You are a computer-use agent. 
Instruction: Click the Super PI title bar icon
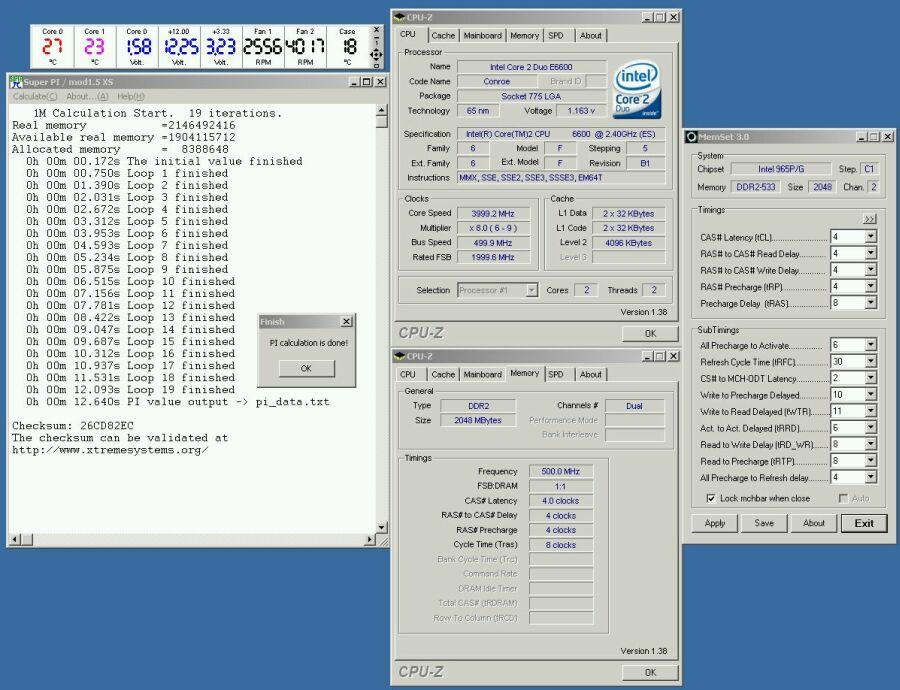pyautogui.click(x=16, y=82)
